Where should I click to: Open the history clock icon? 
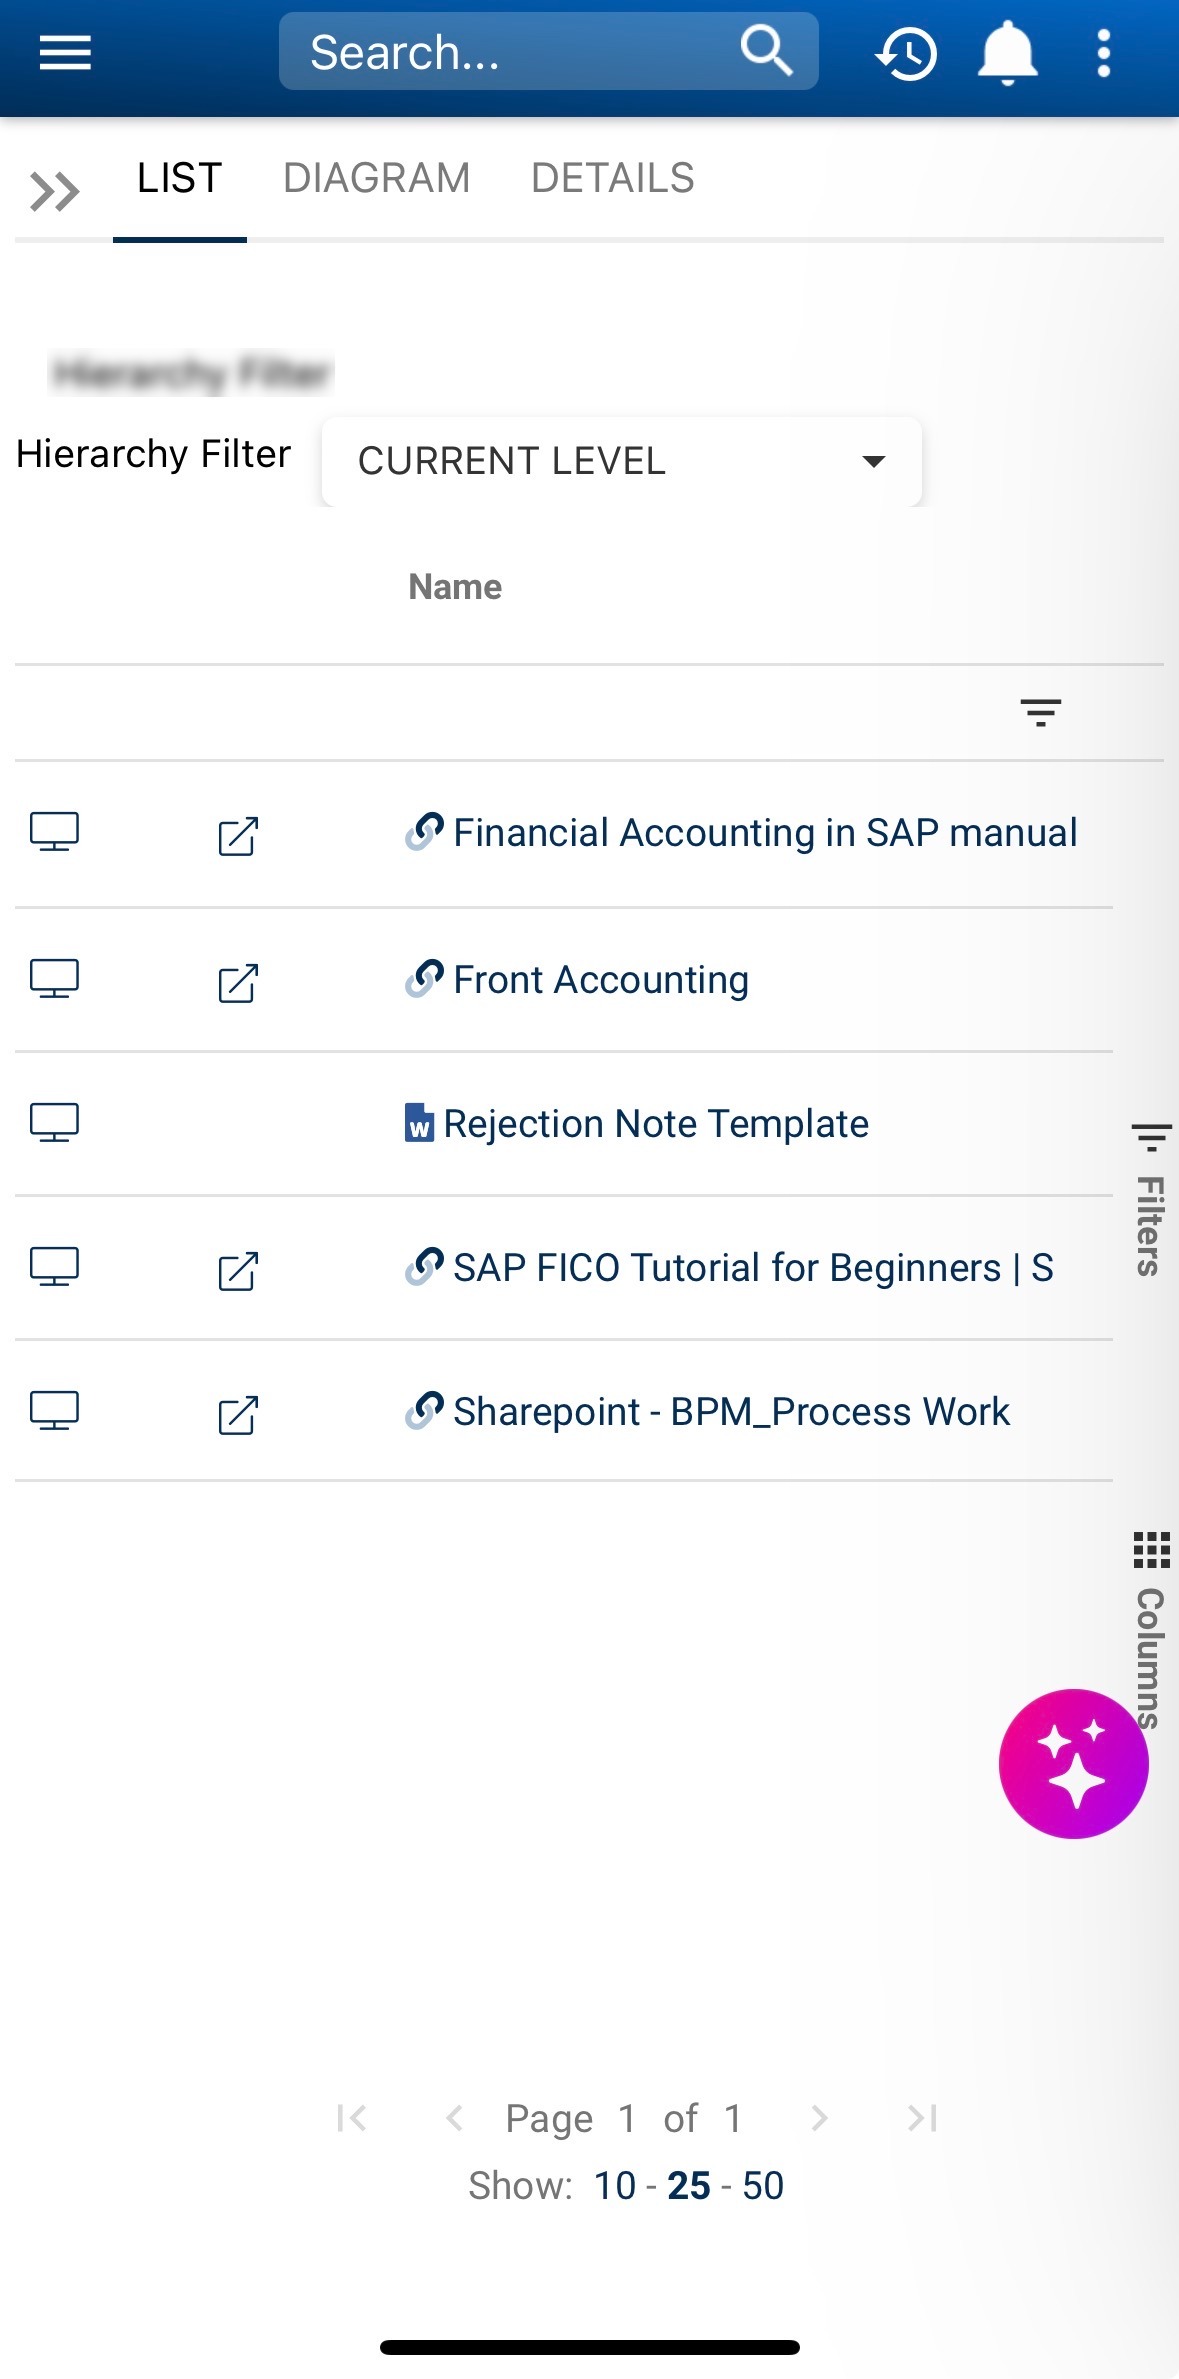point(907,54)
